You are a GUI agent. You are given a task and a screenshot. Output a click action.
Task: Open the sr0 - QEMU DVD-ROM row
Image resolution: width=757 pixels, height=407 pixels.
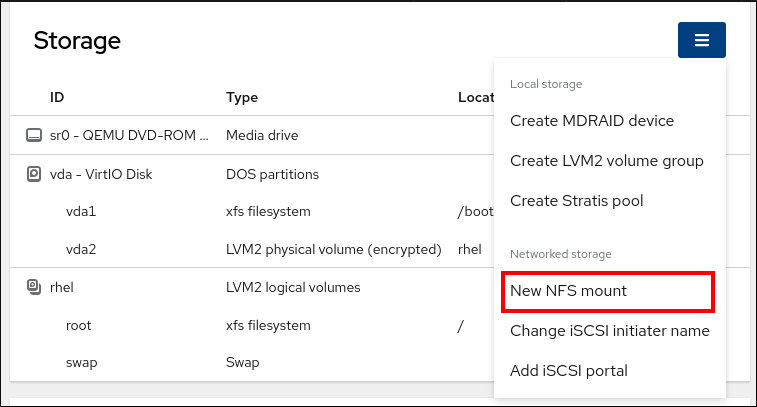(130, 135)
